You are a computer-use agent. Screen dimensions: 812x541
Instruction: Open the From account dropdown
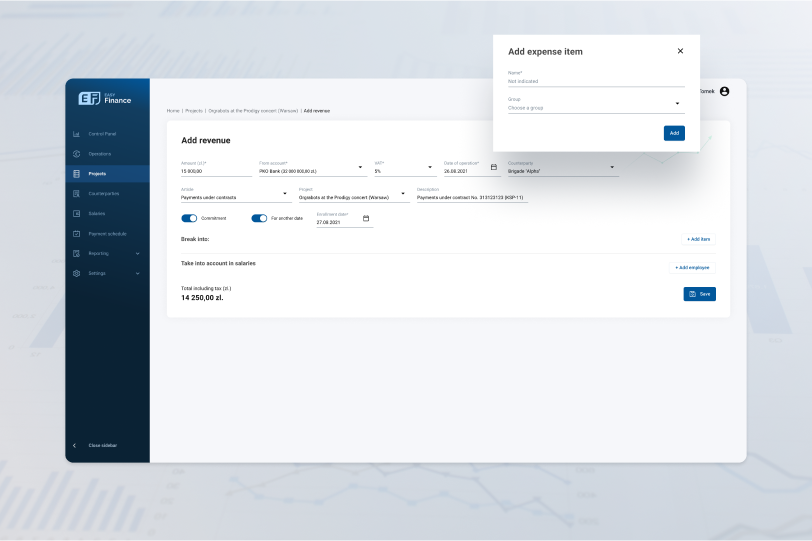361,167
